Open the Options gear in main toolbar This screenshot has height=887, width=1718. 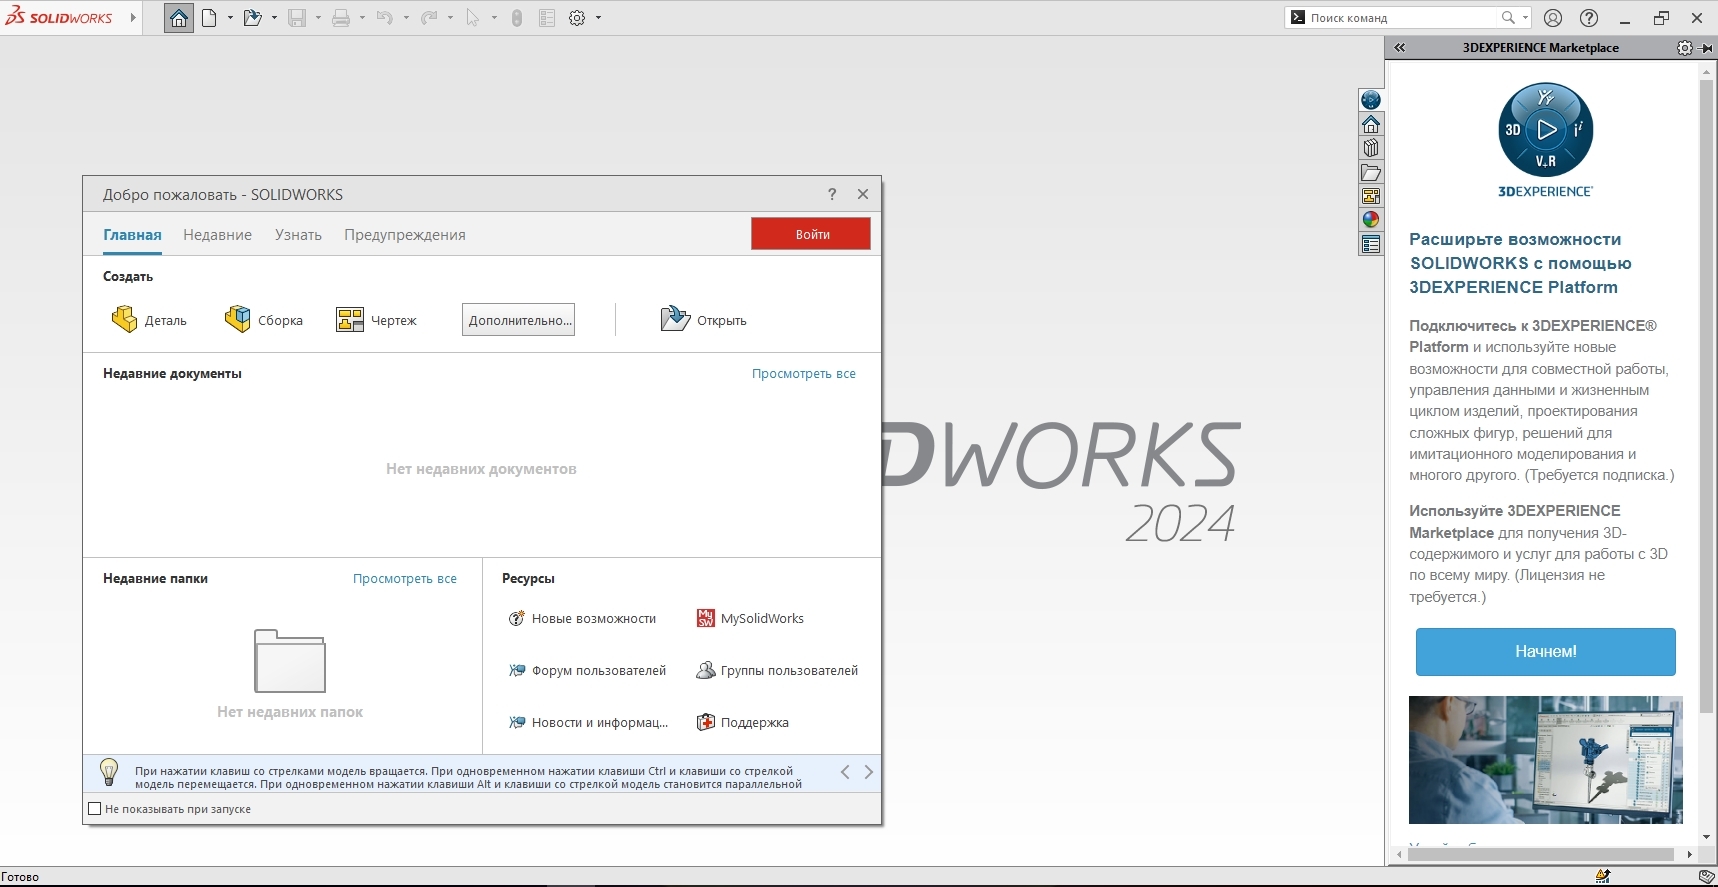(577, 18)
